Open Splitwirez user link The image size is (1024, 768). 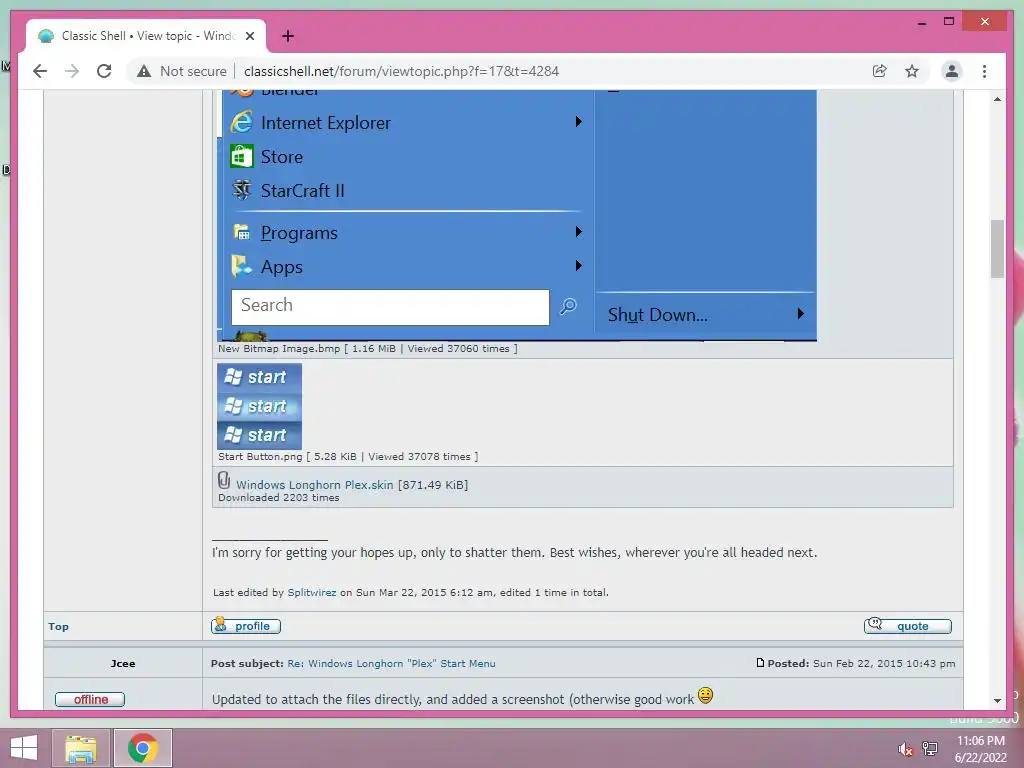click(x=312, y=592)
